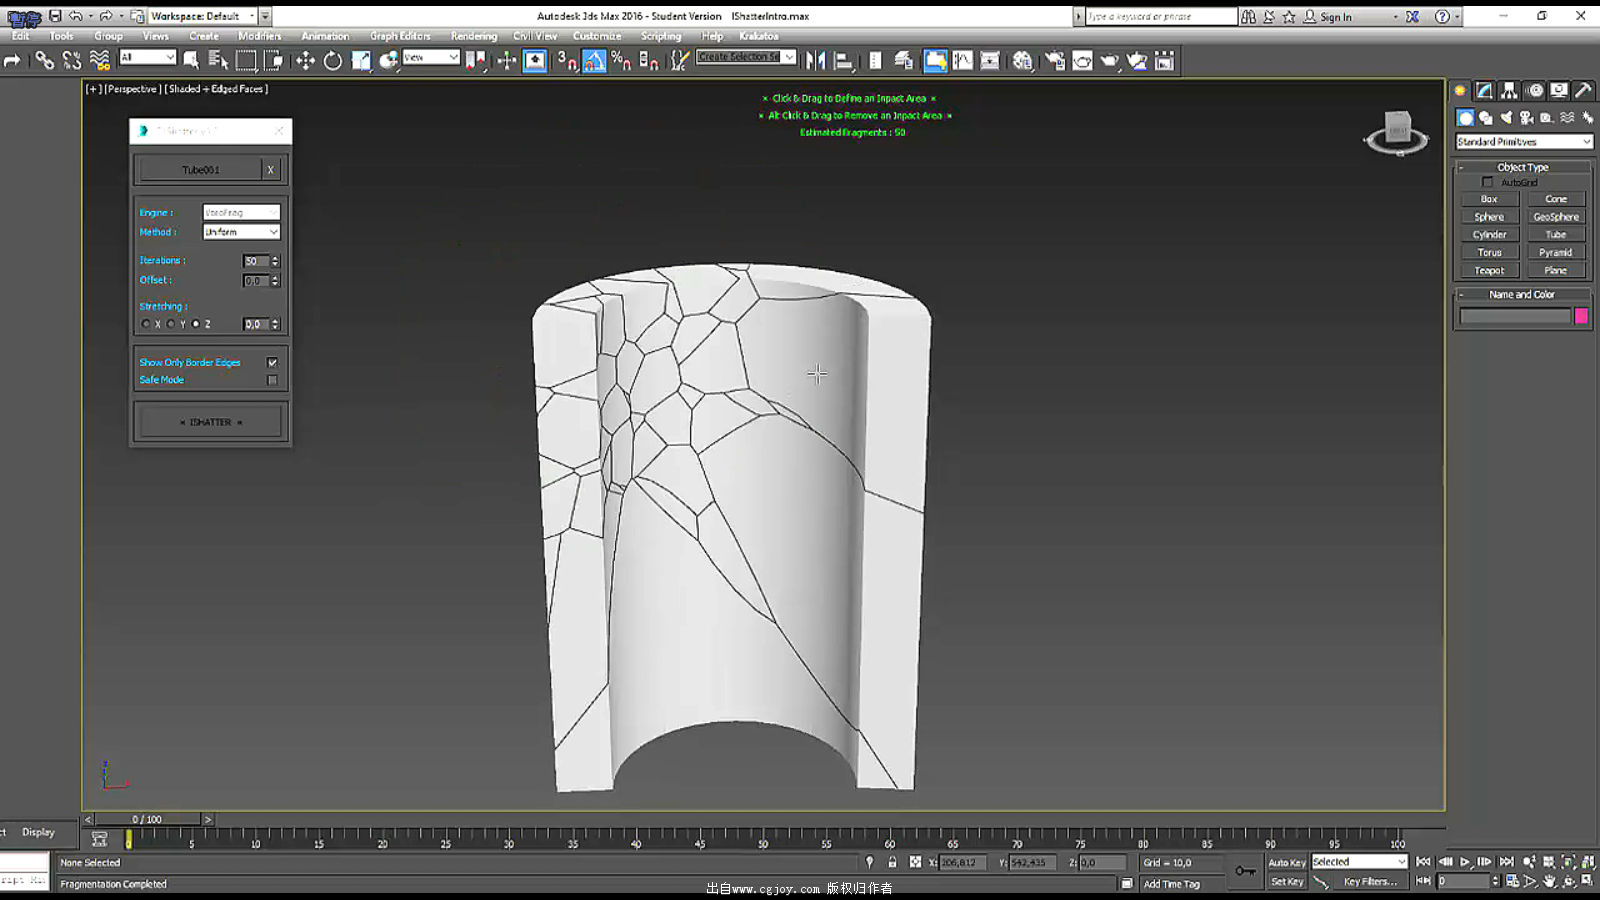This screenshot has height=900, width=1600.
Task: Open the Modifiers menu
Action: click(259, 36)
